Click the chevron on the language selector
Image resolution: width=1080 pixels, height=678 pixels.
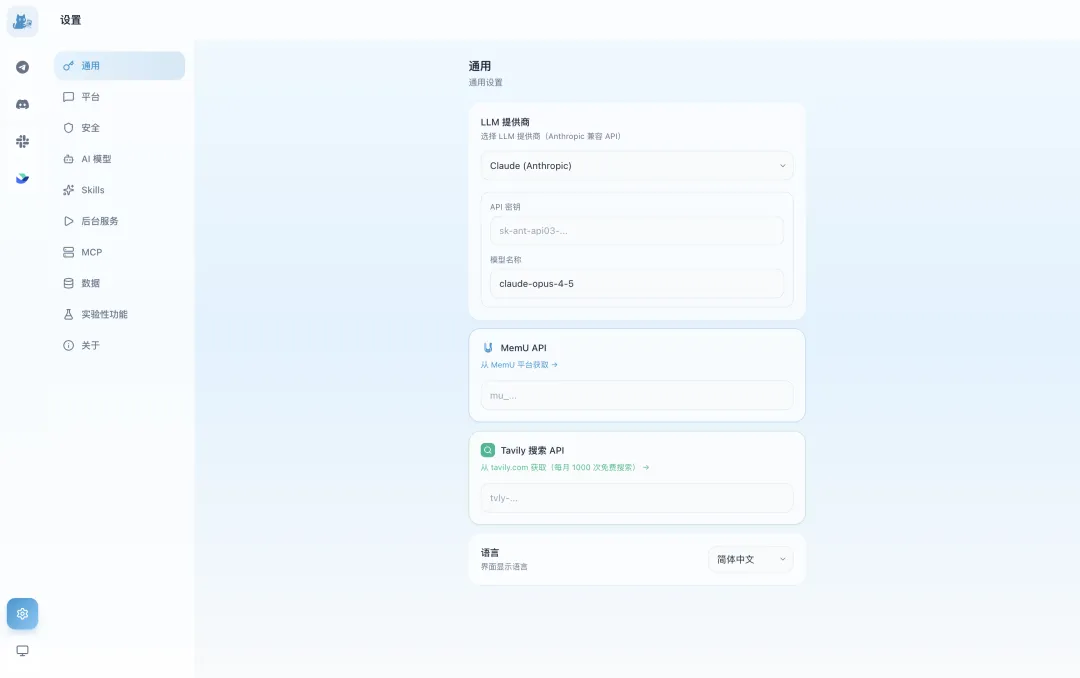pos(783,559)
